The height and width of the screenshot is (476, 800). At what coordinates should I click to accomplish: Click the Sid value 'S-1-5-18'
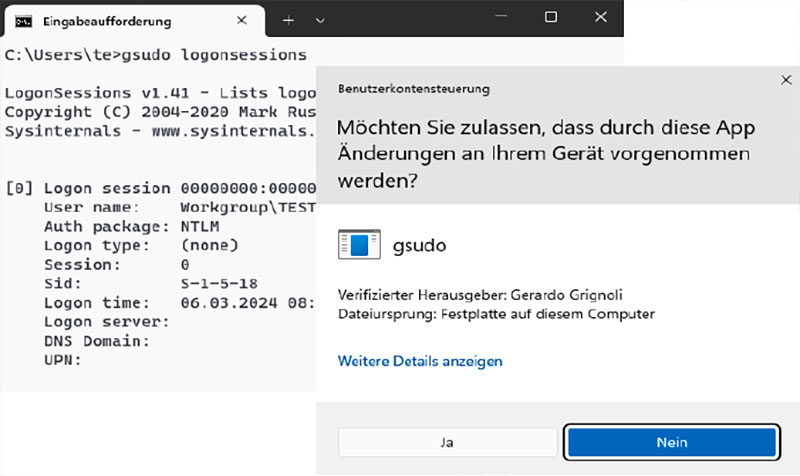pyautogui.click(x=219, y=284)
